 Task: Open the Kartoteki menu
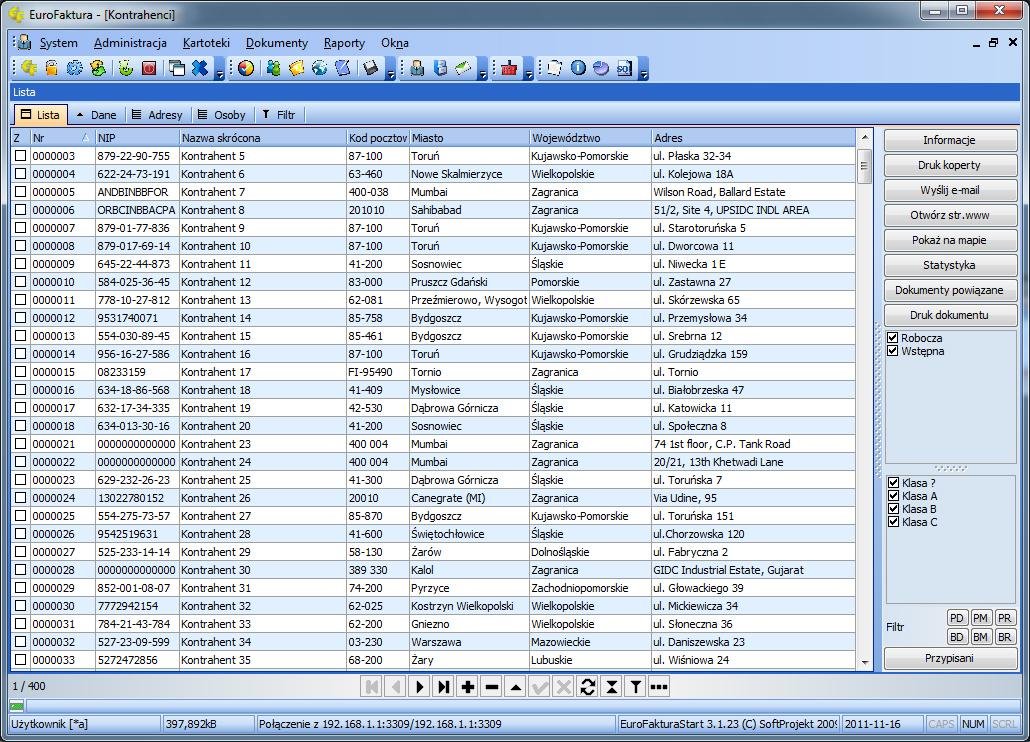click(206, 43)
